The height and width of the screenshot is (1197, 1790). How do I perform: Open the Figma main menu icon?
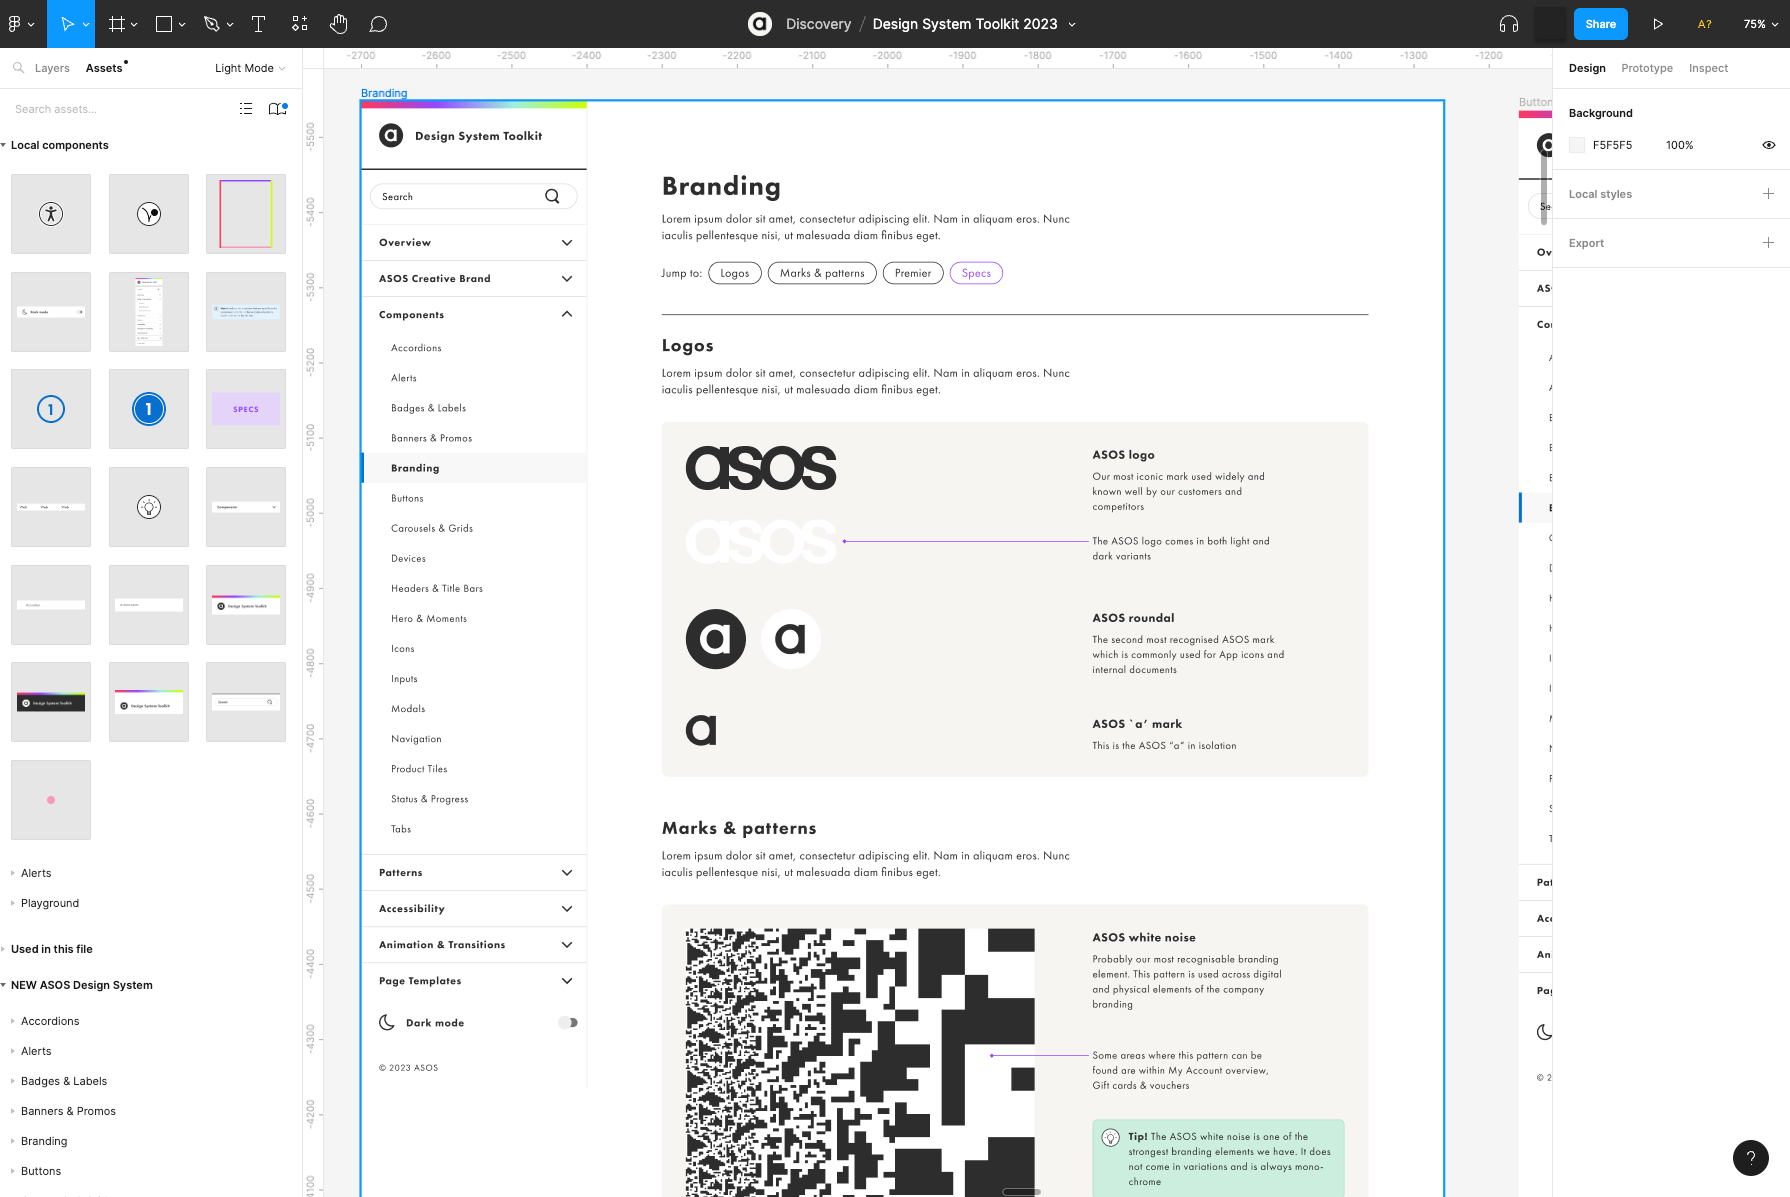[15, 24]
